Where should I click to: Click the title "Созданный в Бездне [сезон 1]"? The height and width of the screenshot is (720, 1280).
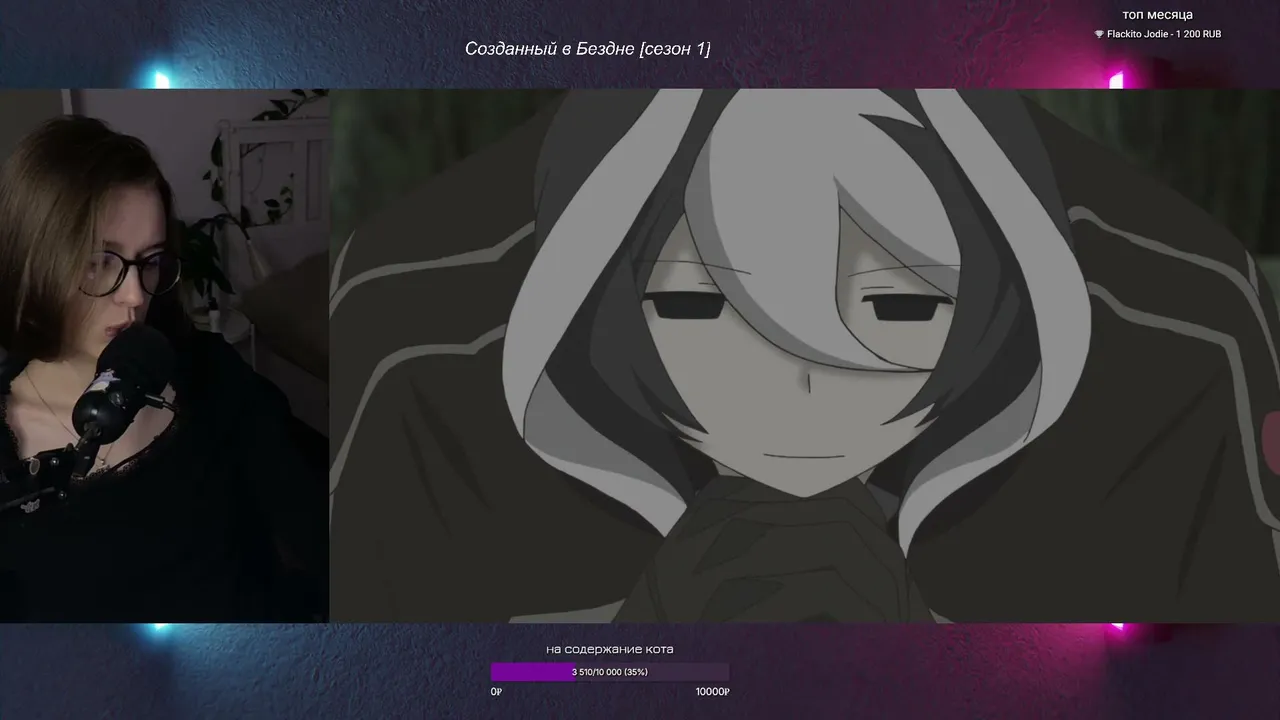point(588,49)
